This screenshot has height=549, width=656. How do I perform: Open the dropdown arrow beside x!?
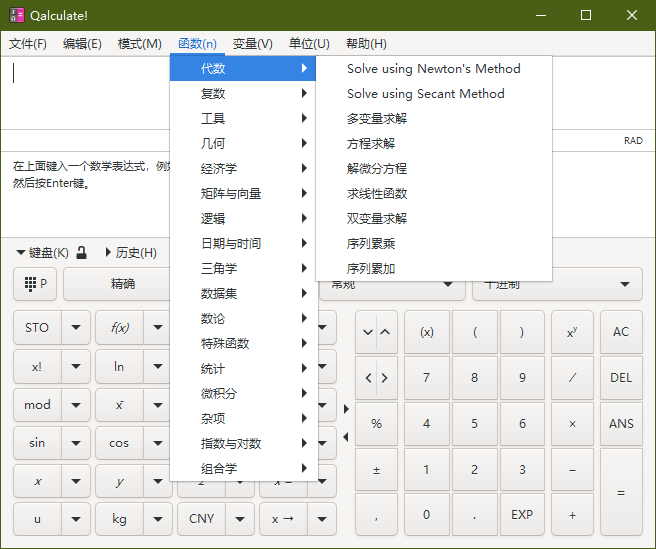[x=76, y=367]
